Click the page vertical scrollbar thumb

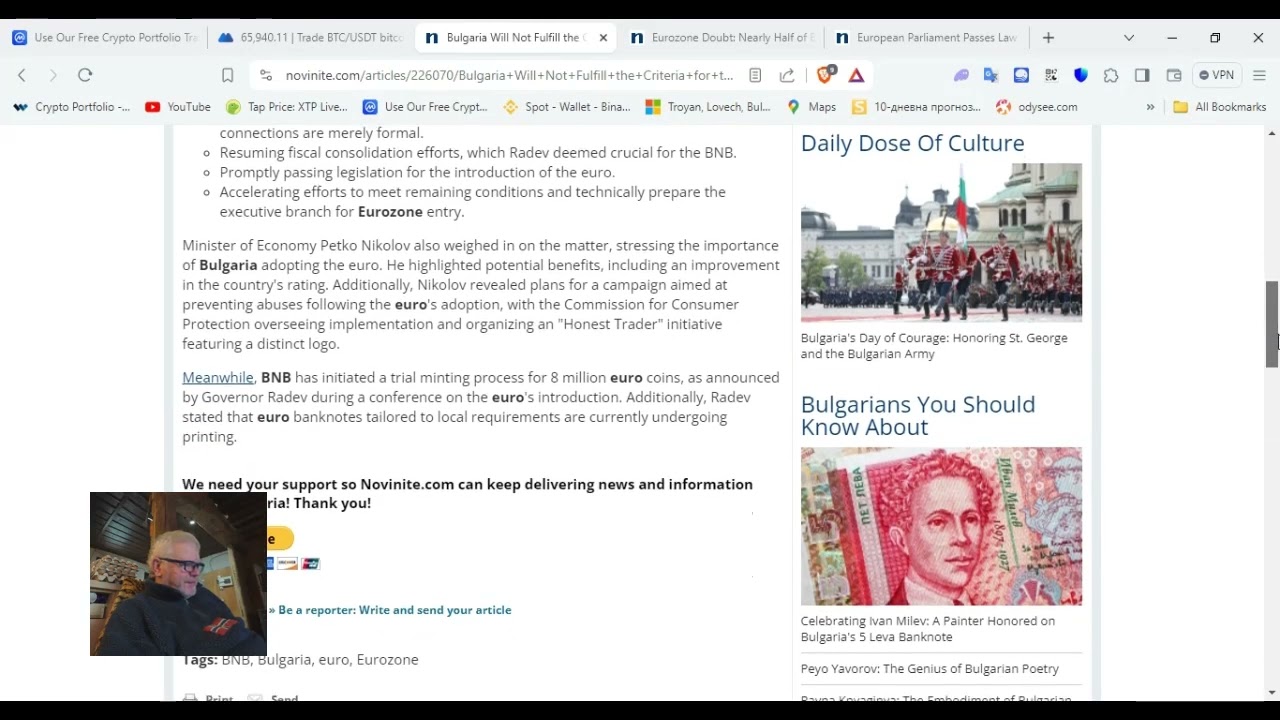coord(1272,325)
